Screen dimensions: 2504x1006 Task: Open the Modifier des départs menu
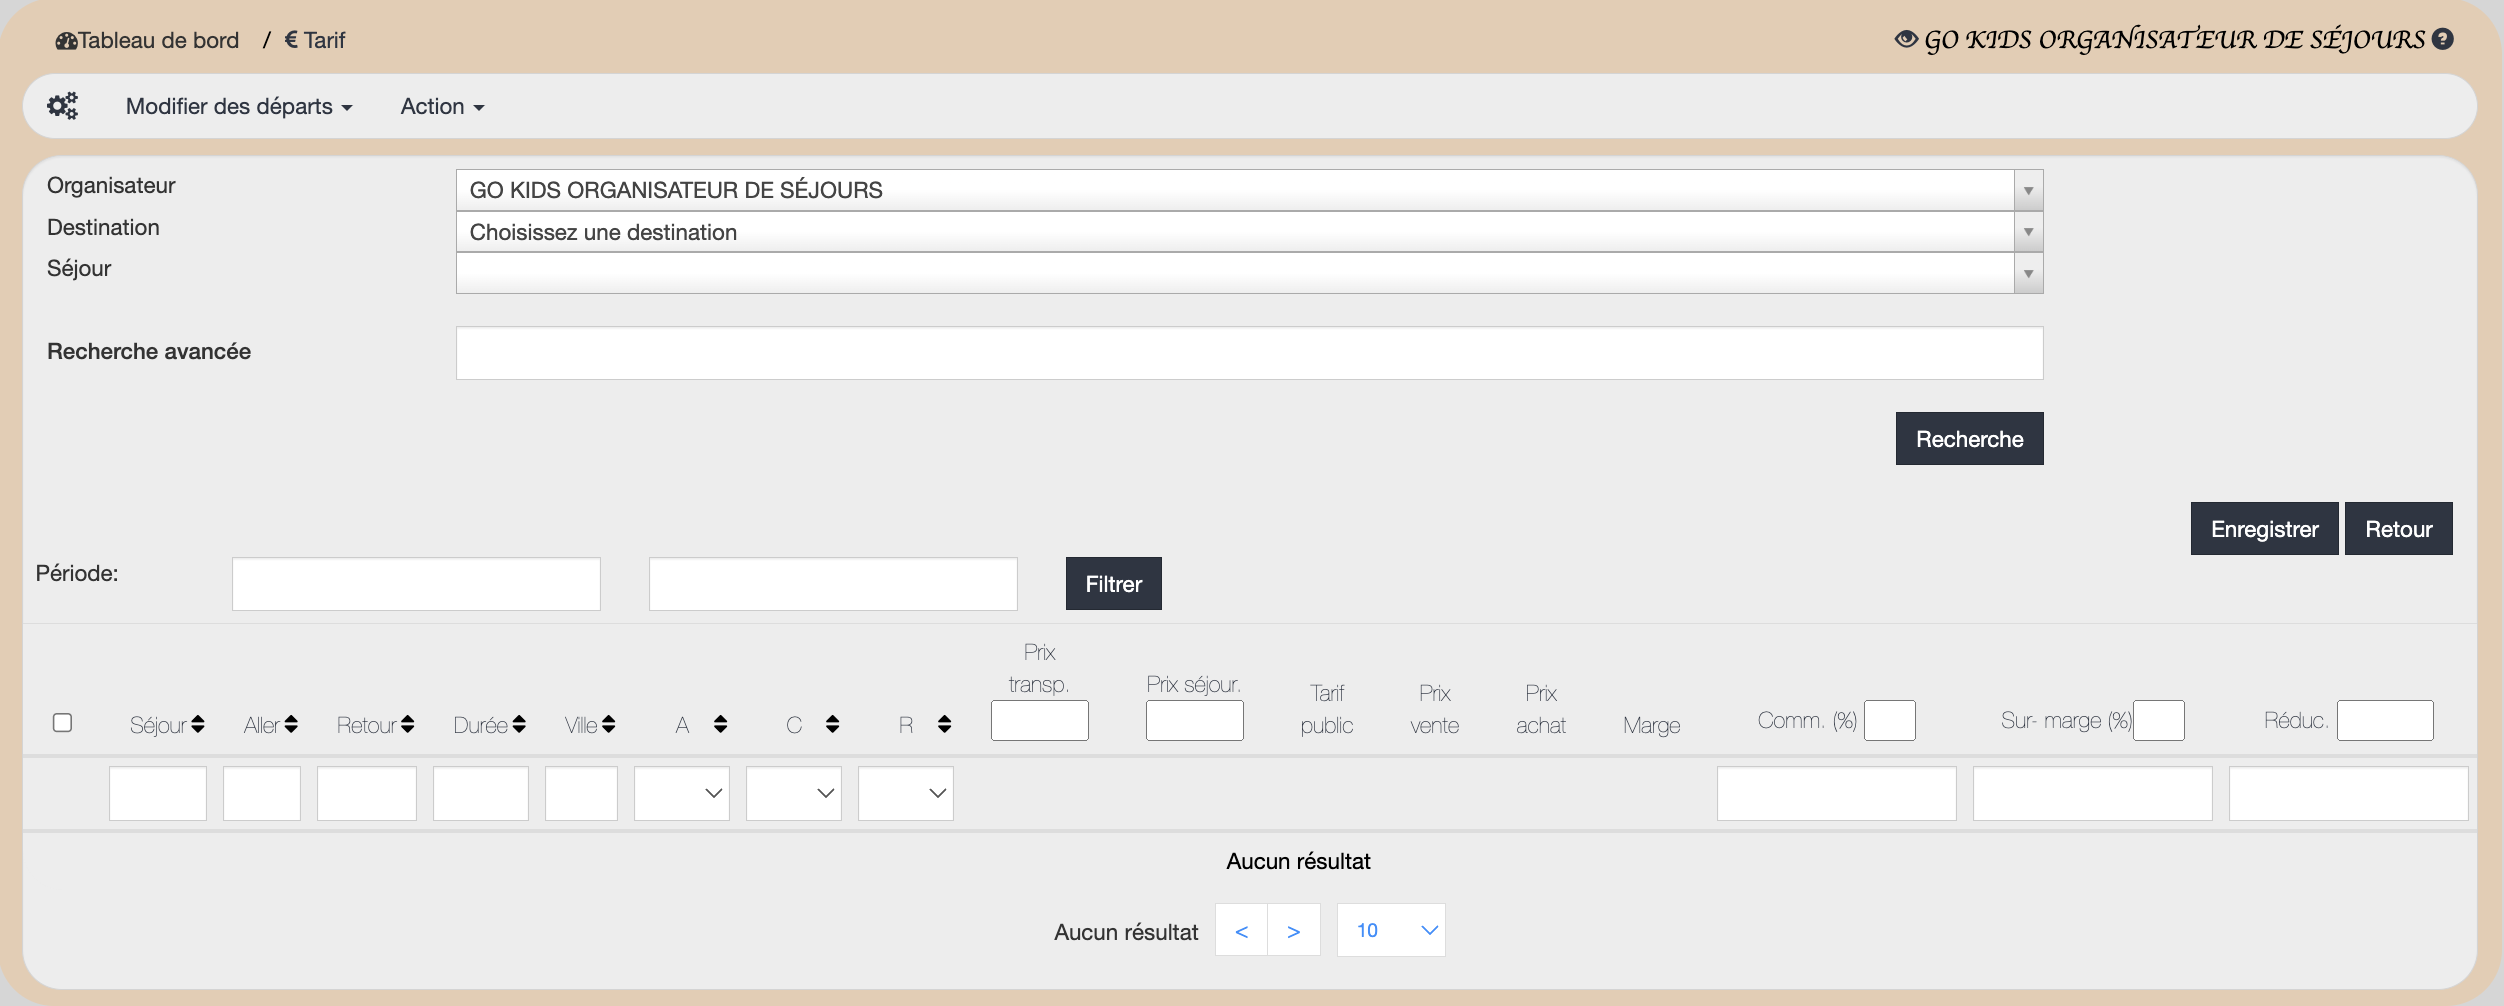coord(239,106)
